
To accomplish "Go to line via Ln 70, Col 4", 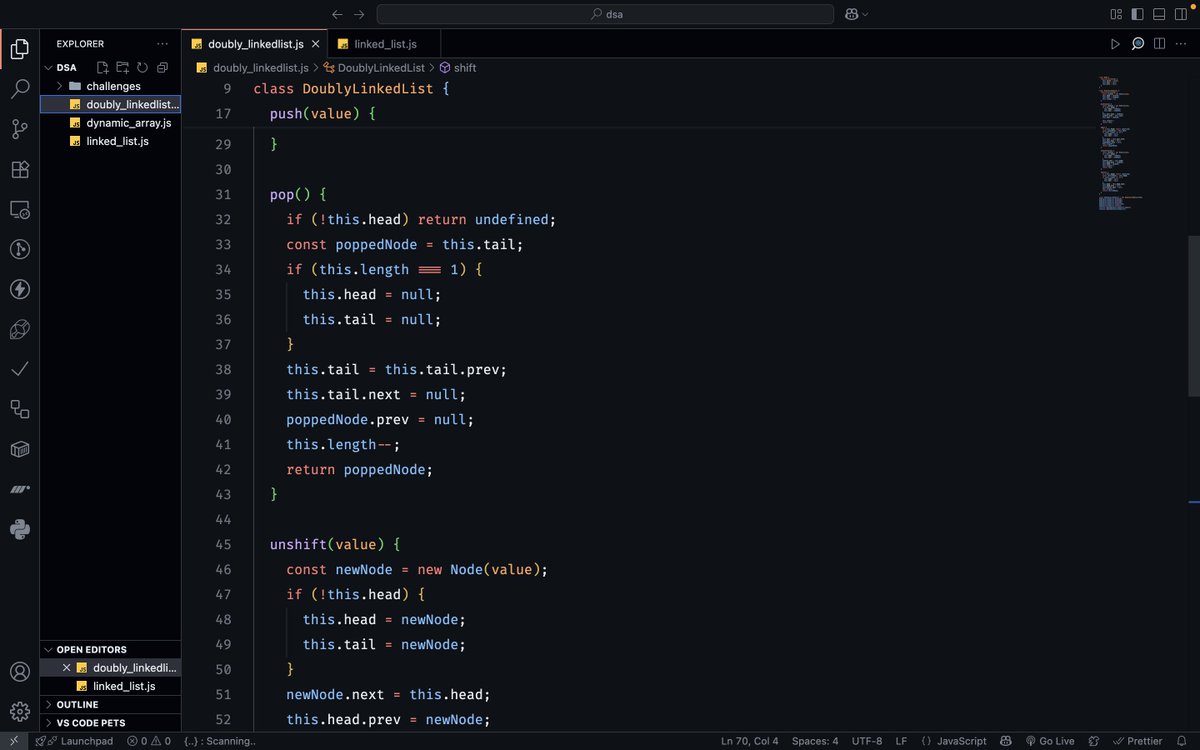I will coord(750,741).
